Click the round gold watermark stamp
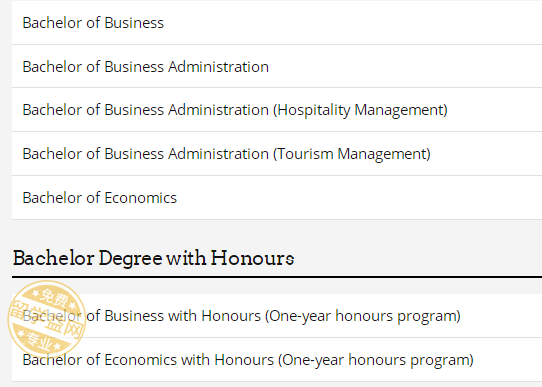The image size is (542, 387). coord(47,319)
